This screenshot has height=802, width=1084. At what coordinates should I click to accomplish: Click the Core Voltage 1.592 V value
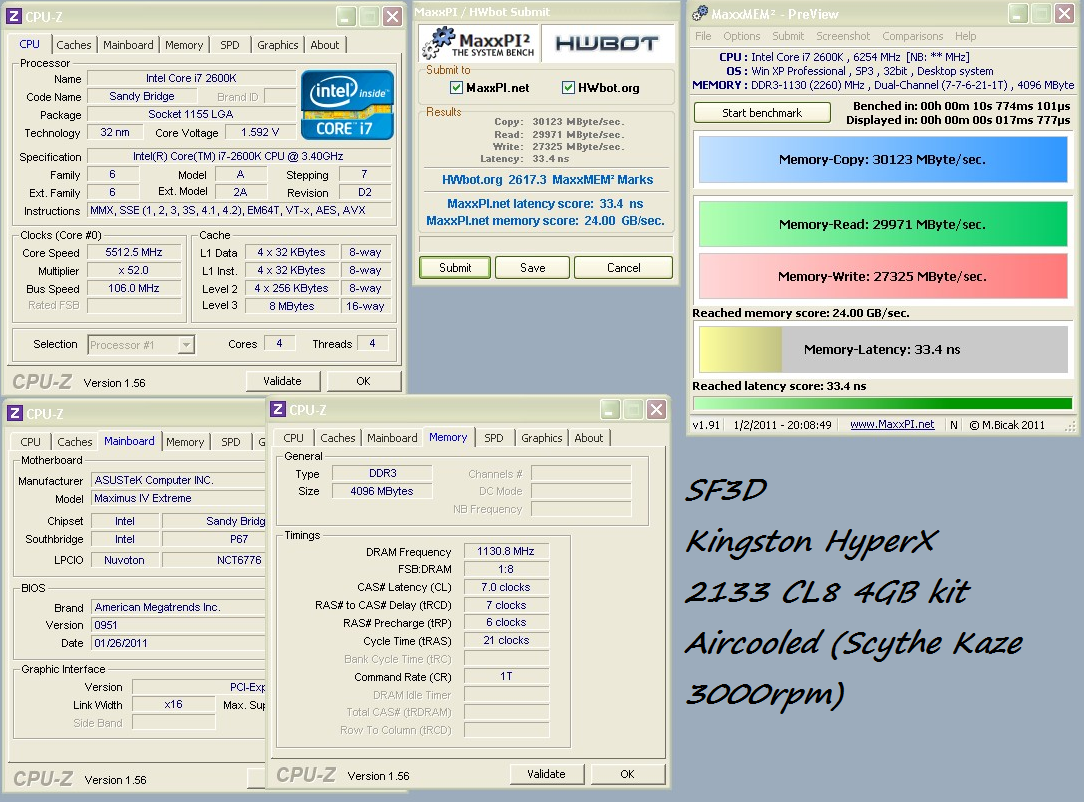pos(260,132)
